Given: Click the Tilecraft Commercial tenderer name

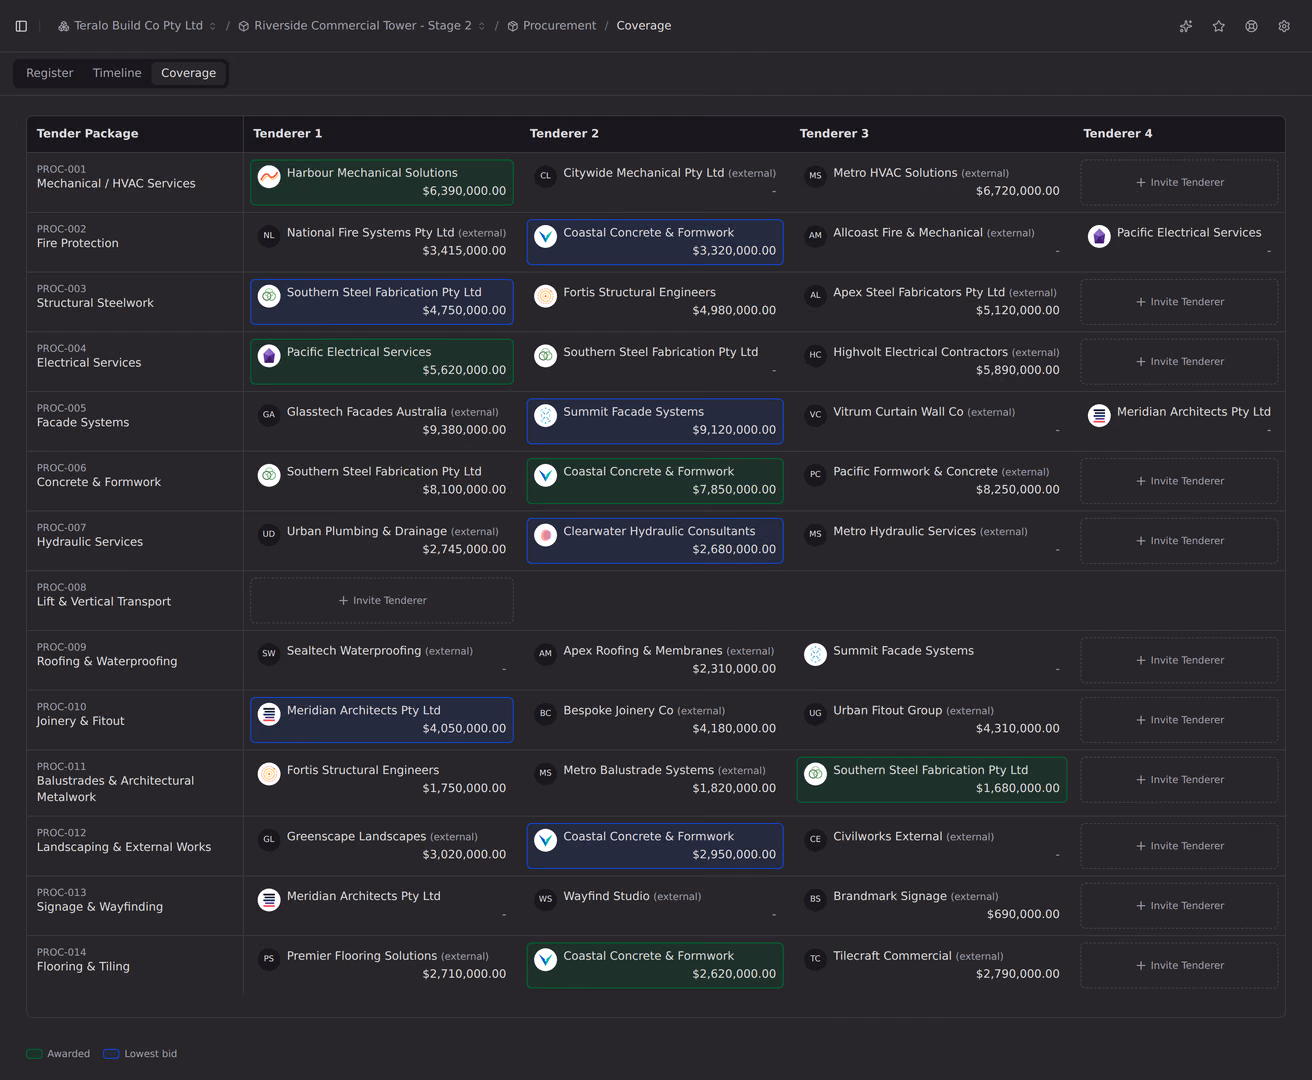Looking at the screenshot, I should [892, 956].
